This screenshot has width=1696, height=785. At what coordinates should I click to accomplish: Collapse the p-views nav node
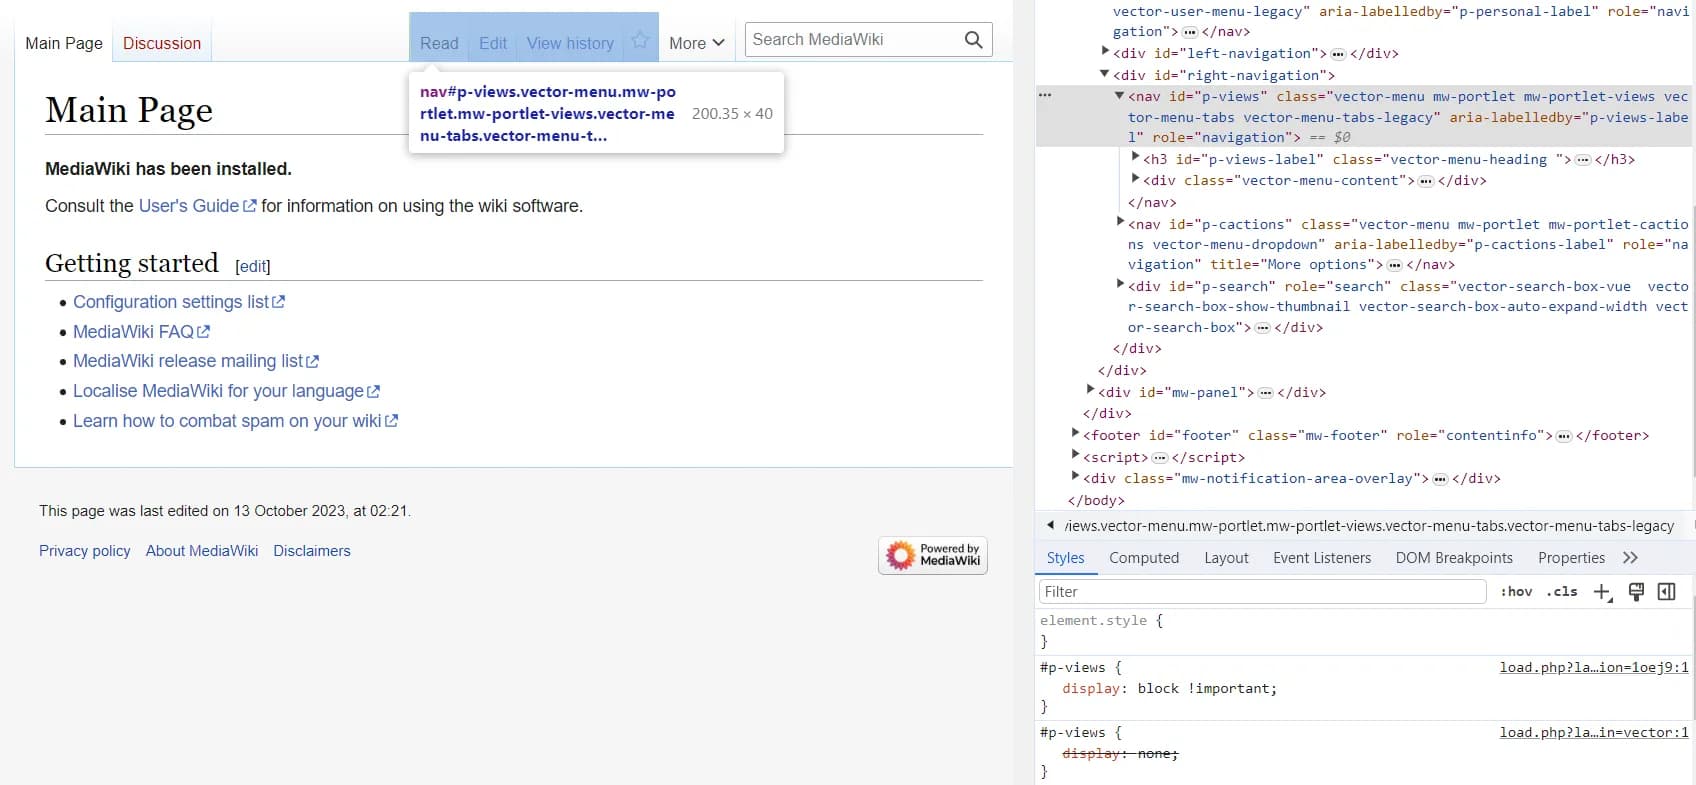tap(1120, 96)
